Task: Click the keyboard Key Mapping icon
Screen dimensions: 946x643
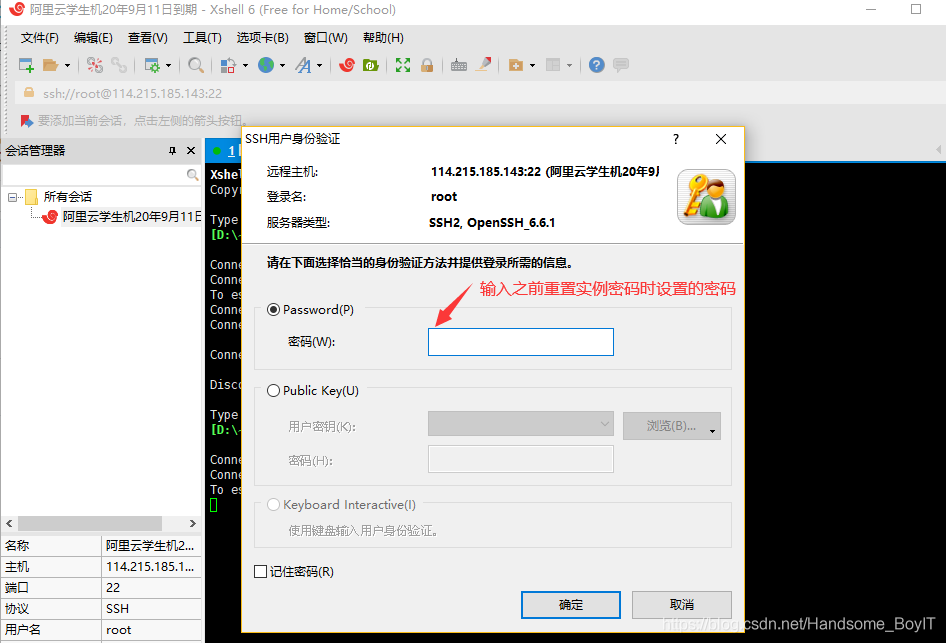Action: (x=459, y=65)
